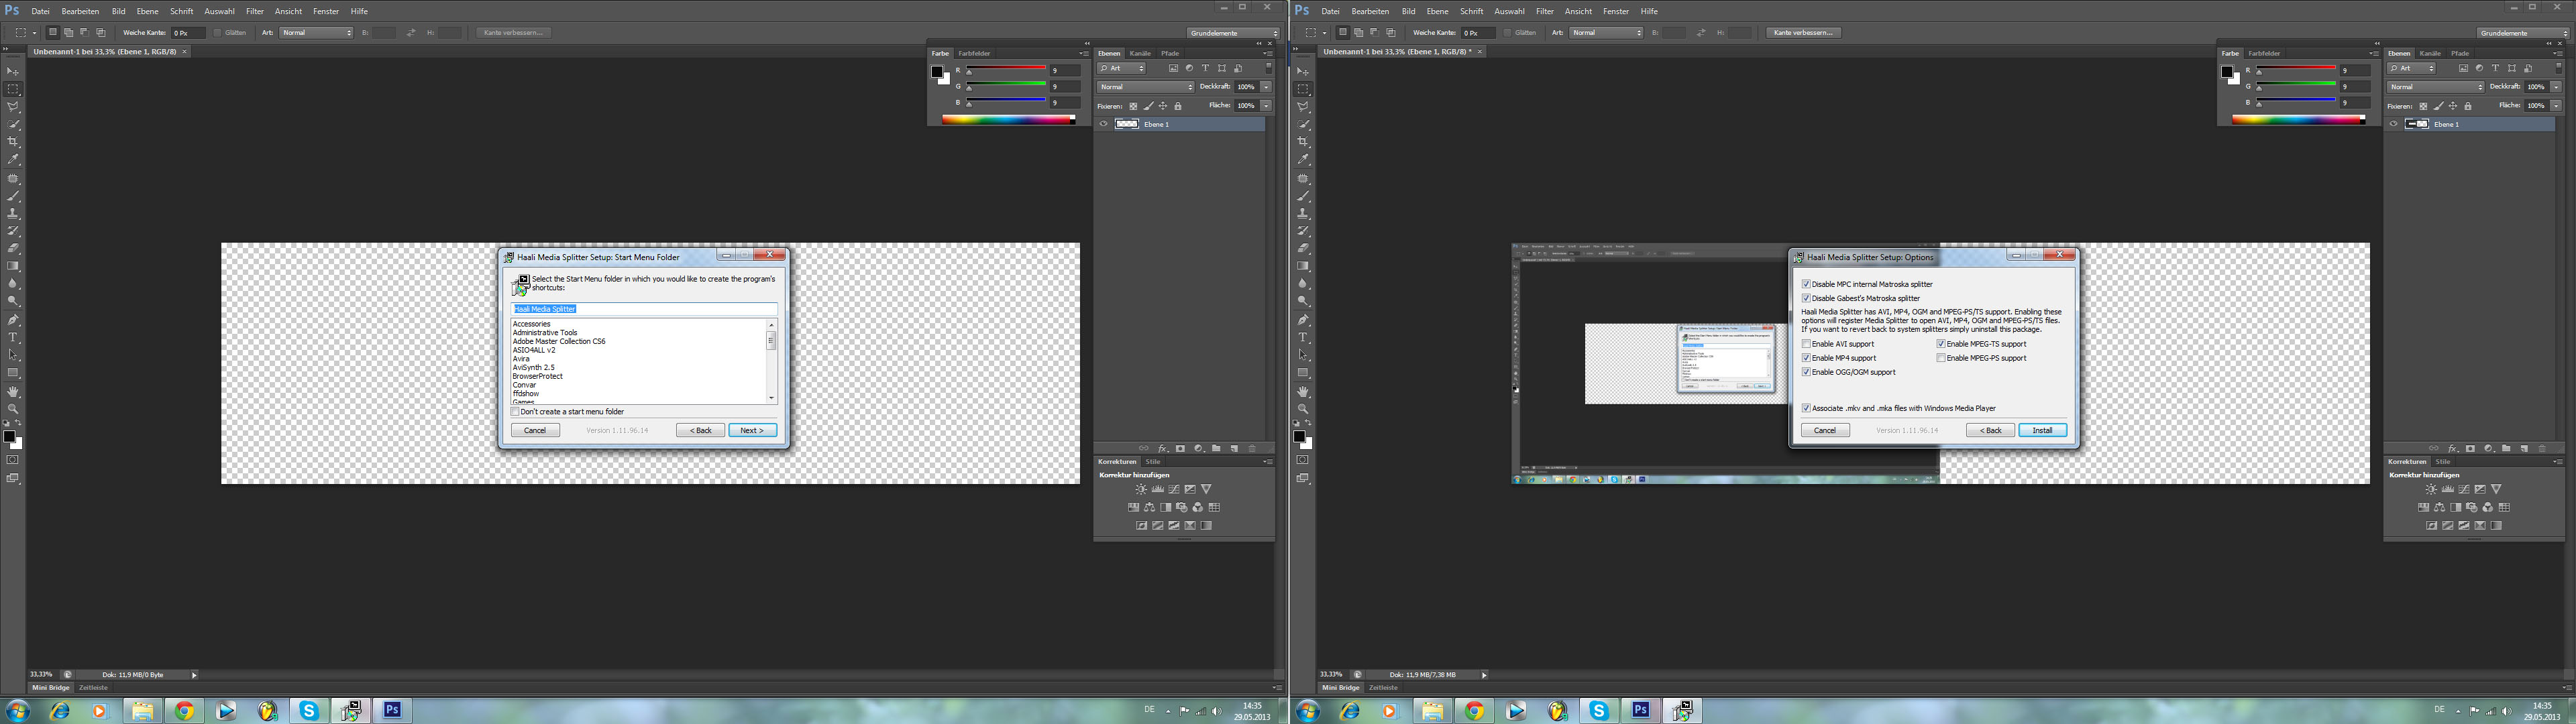The image size is (2576, 724).
Task: Open Grundelemente workspace dropdown in right window
Action: tap(2522, 33)
